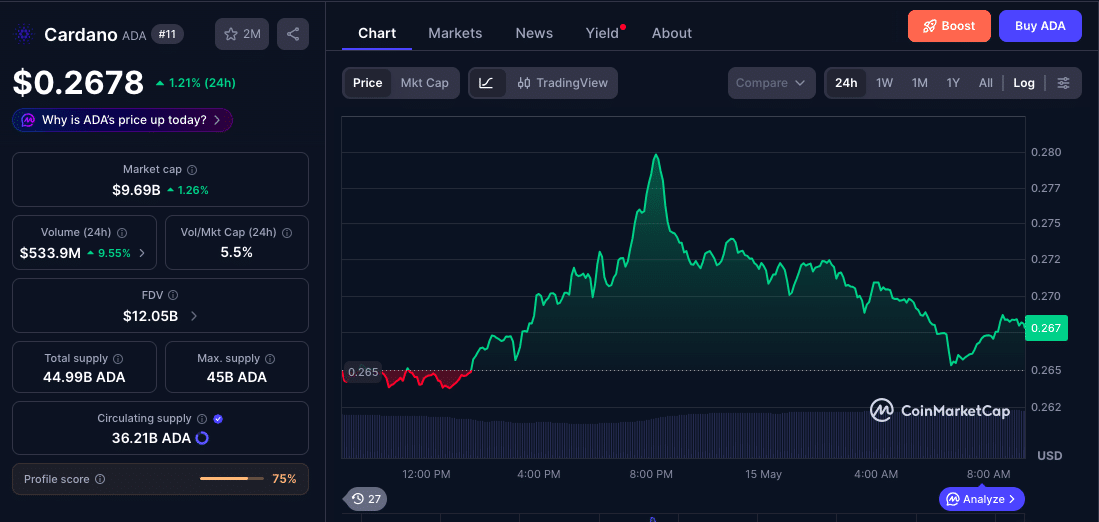The width and height of the screenshot is (1099, 522).
Task: Click the 0.280 price axis label
Action: tap(1046, 152)
